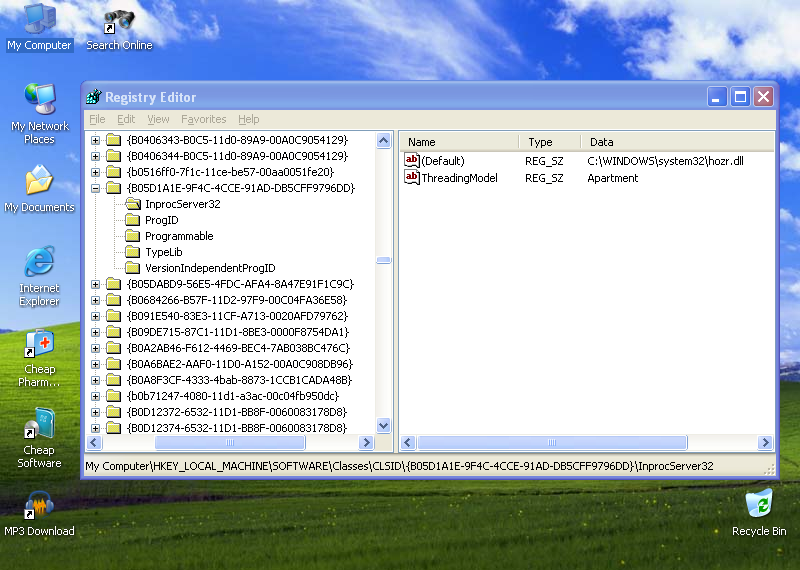Open the View menu
Viewport: 800px width, 570px height.
pos(158,119)
